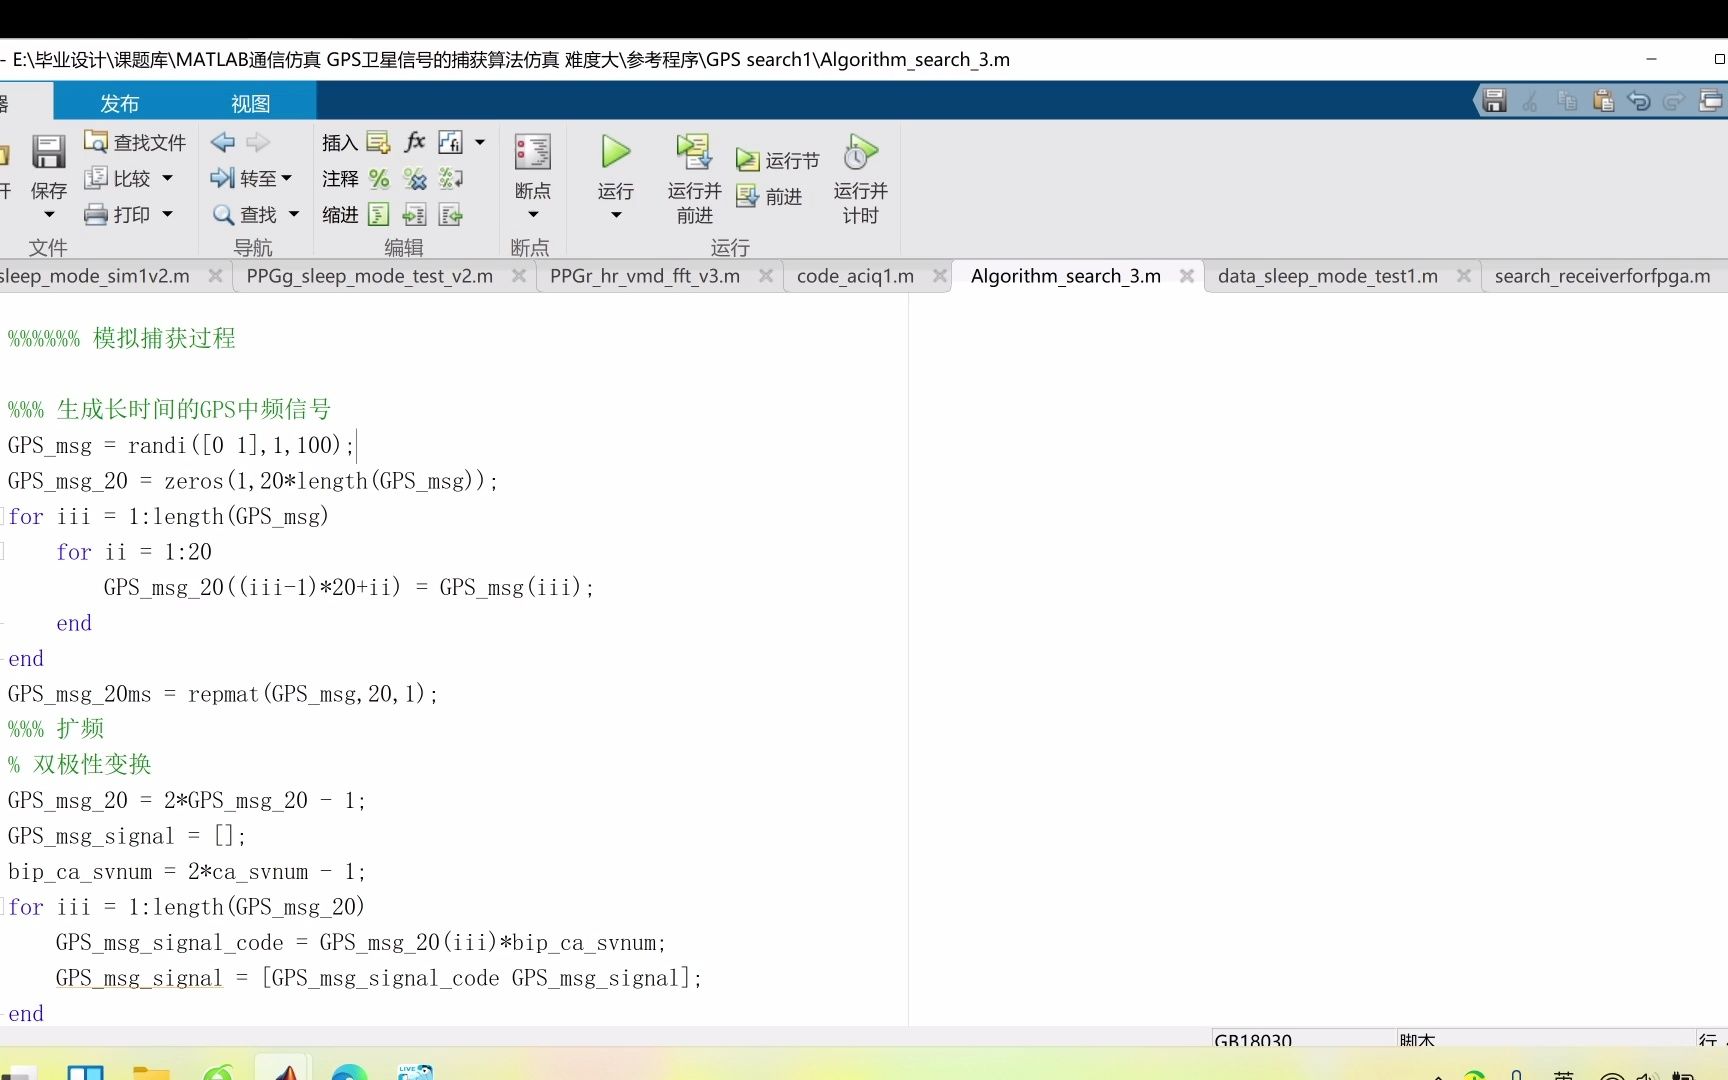Click quick-access Copy icon
Screen dimensions: 1728x1080
[1567, 100]
